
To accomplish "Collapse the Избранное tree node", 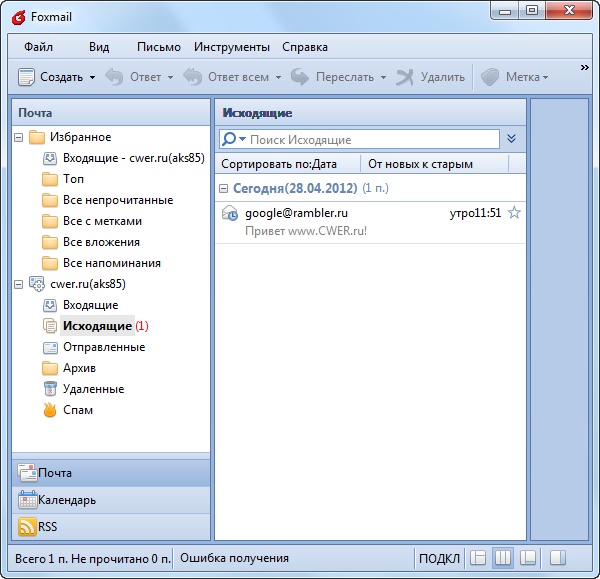I will tap(19, 137).
